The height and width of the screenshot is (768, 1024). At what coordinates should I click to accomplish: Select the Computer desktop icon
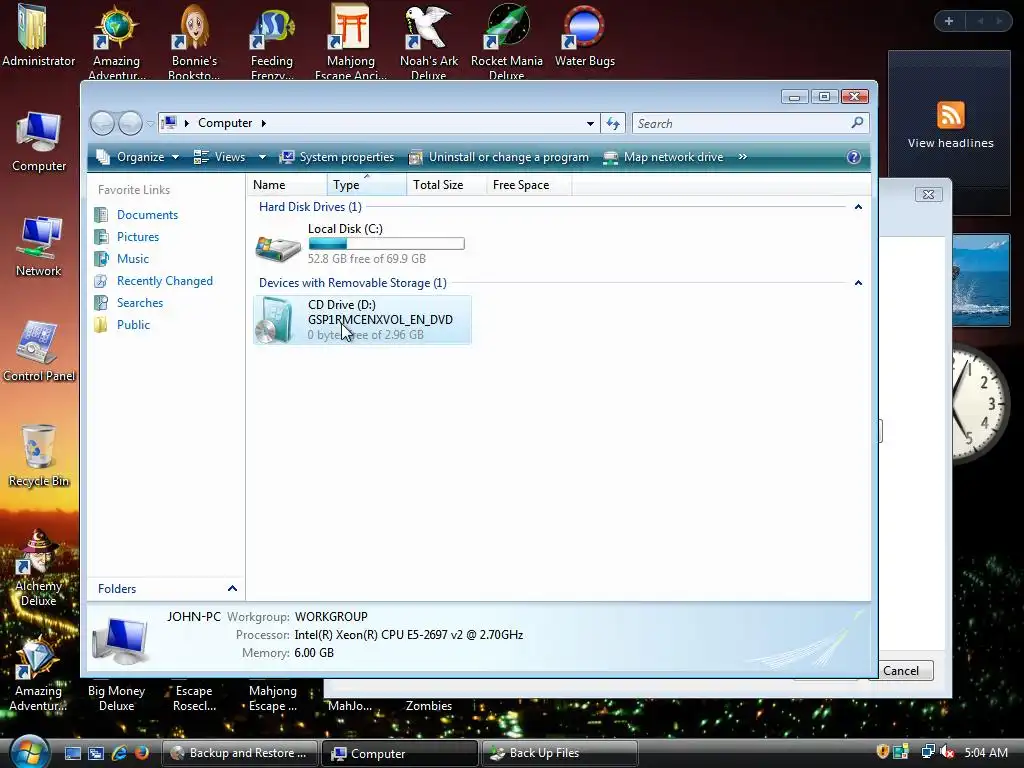39,140
